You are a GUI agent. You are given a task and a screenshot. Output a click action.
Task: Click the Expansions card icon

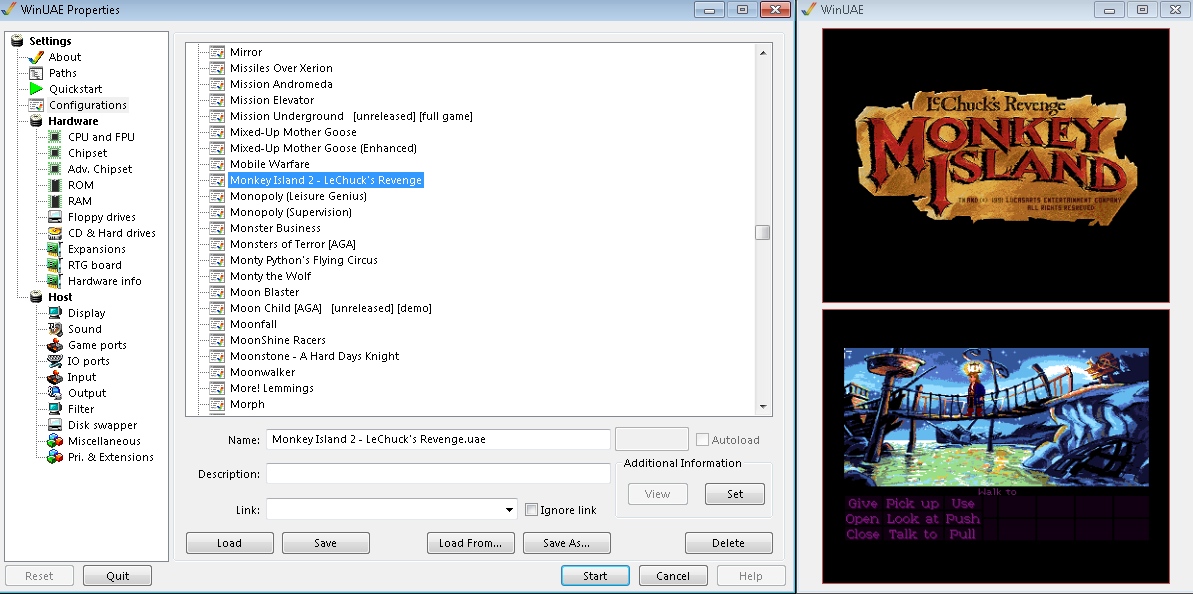(x=55, y=249)
